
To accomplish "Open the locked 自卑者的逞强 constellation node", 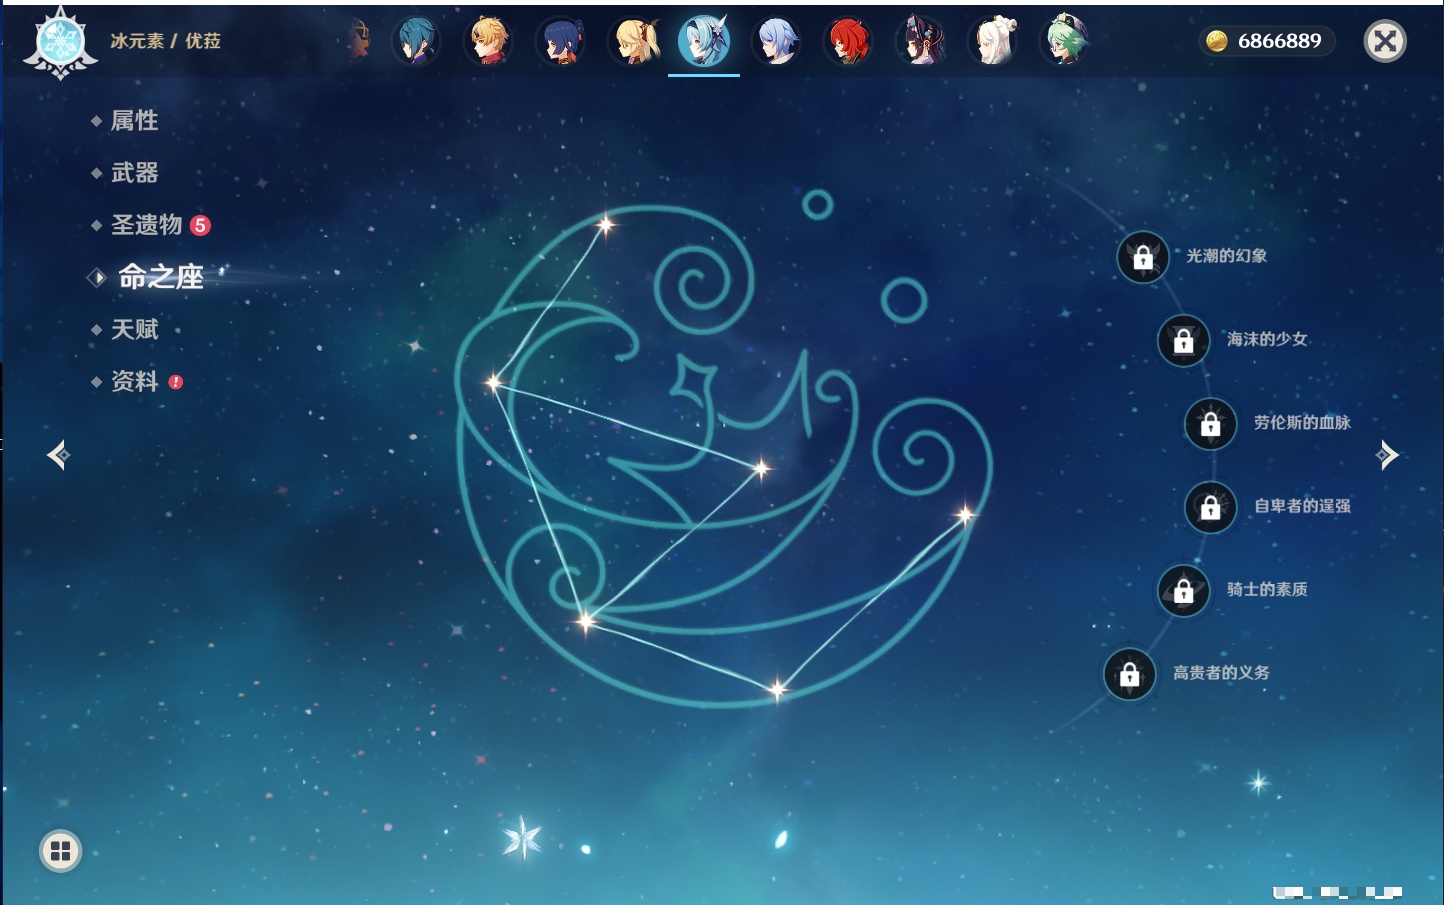I will click(1211, 507).
